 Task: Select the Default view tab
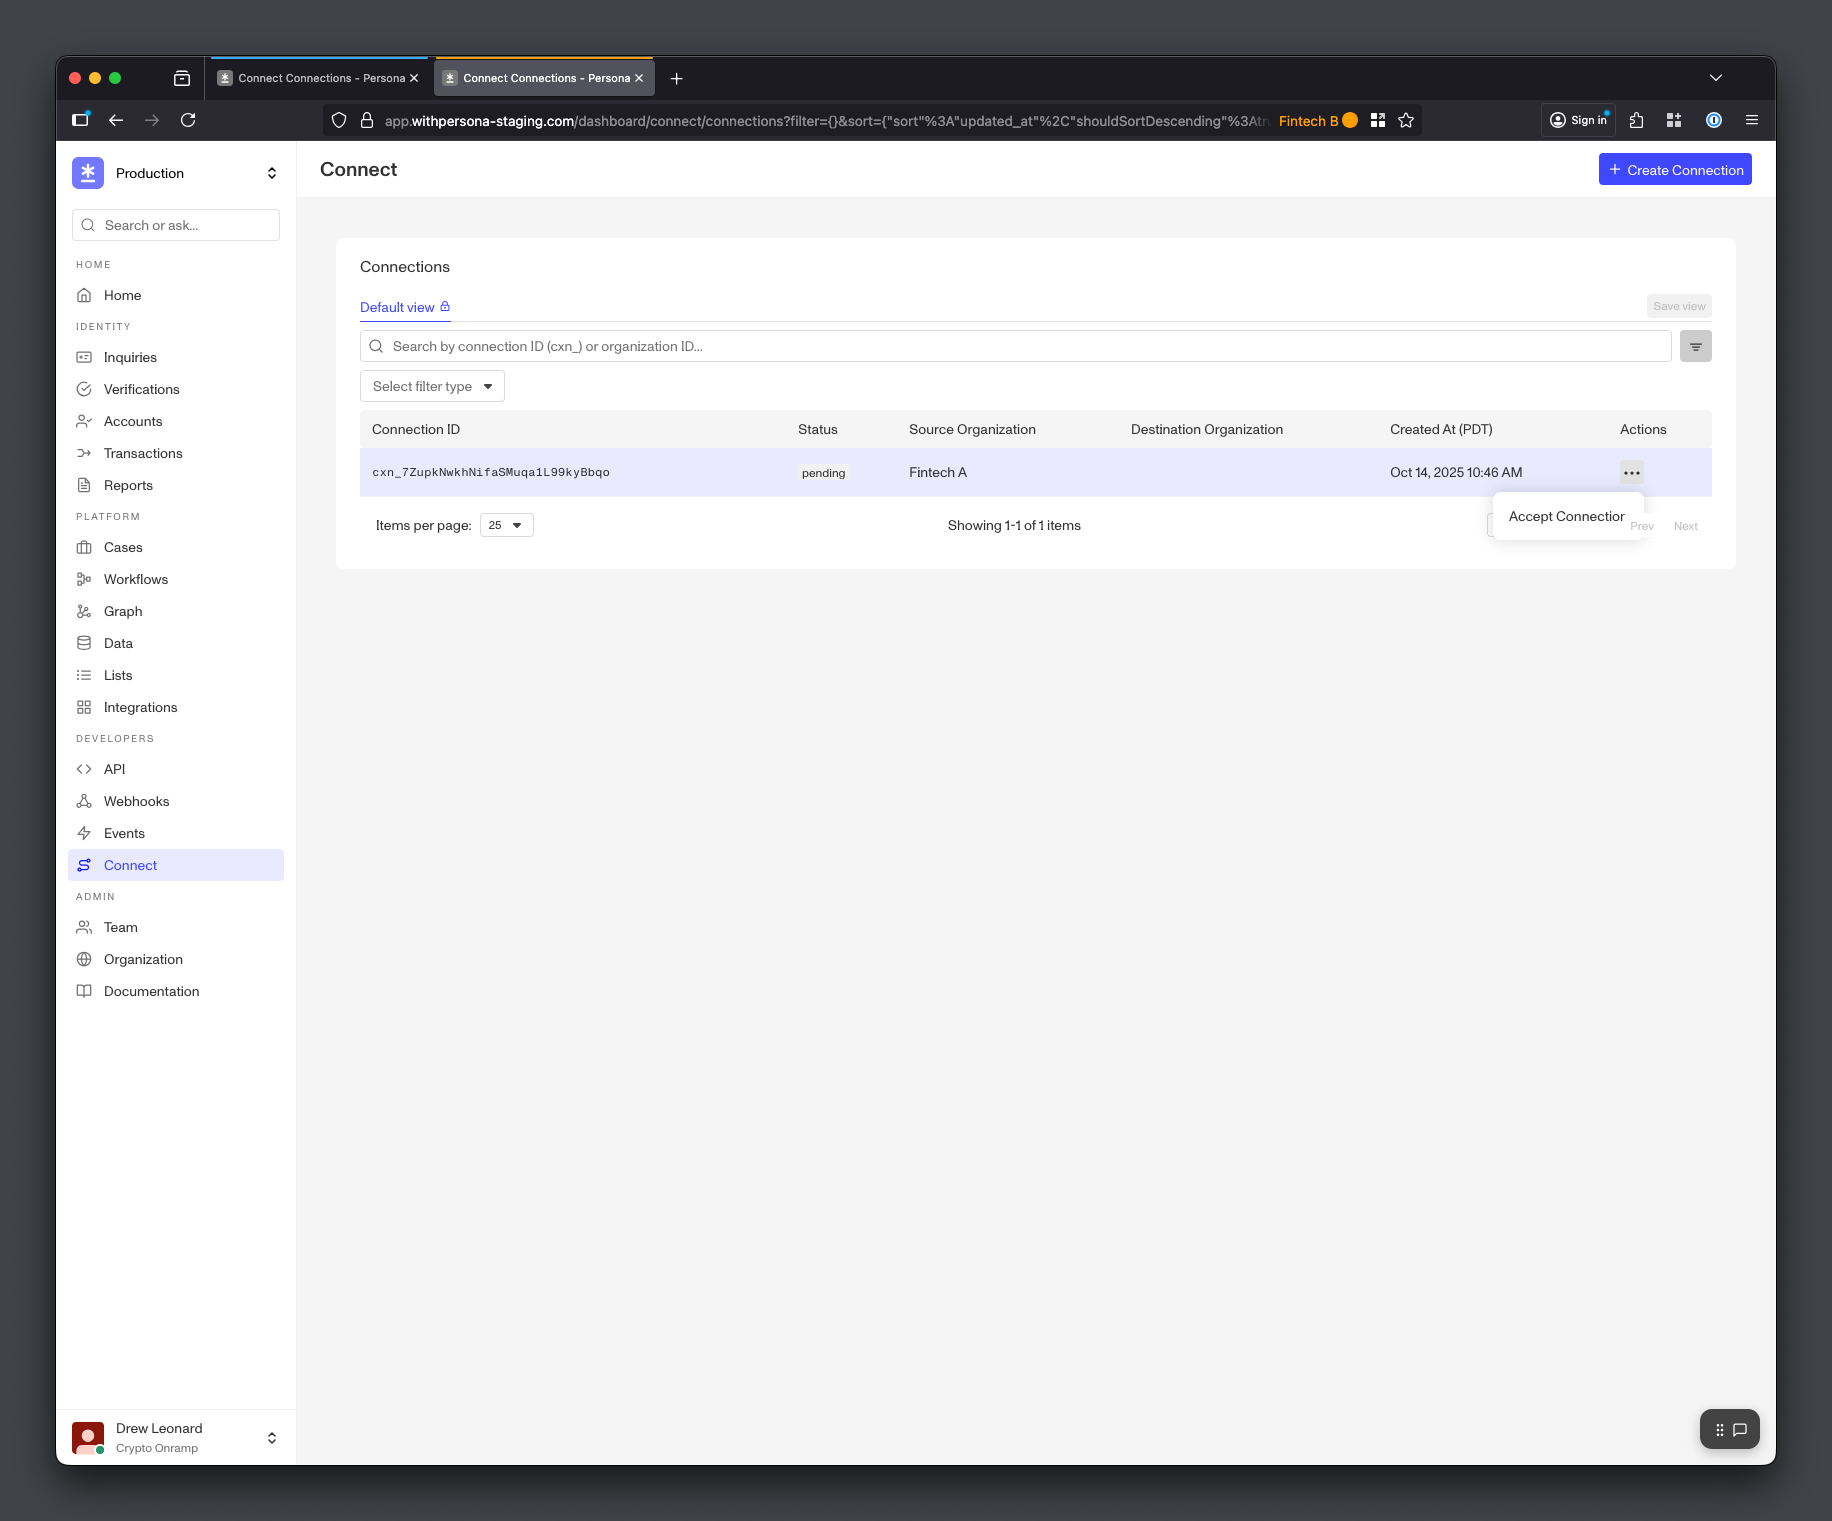tap(397, 308)
